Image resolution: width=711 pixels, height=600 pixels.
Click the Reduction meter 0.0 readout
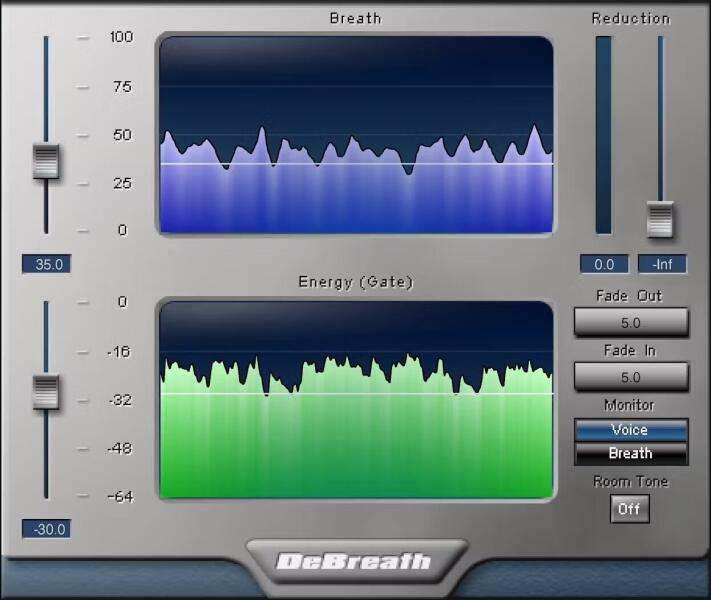click(604, 265)
